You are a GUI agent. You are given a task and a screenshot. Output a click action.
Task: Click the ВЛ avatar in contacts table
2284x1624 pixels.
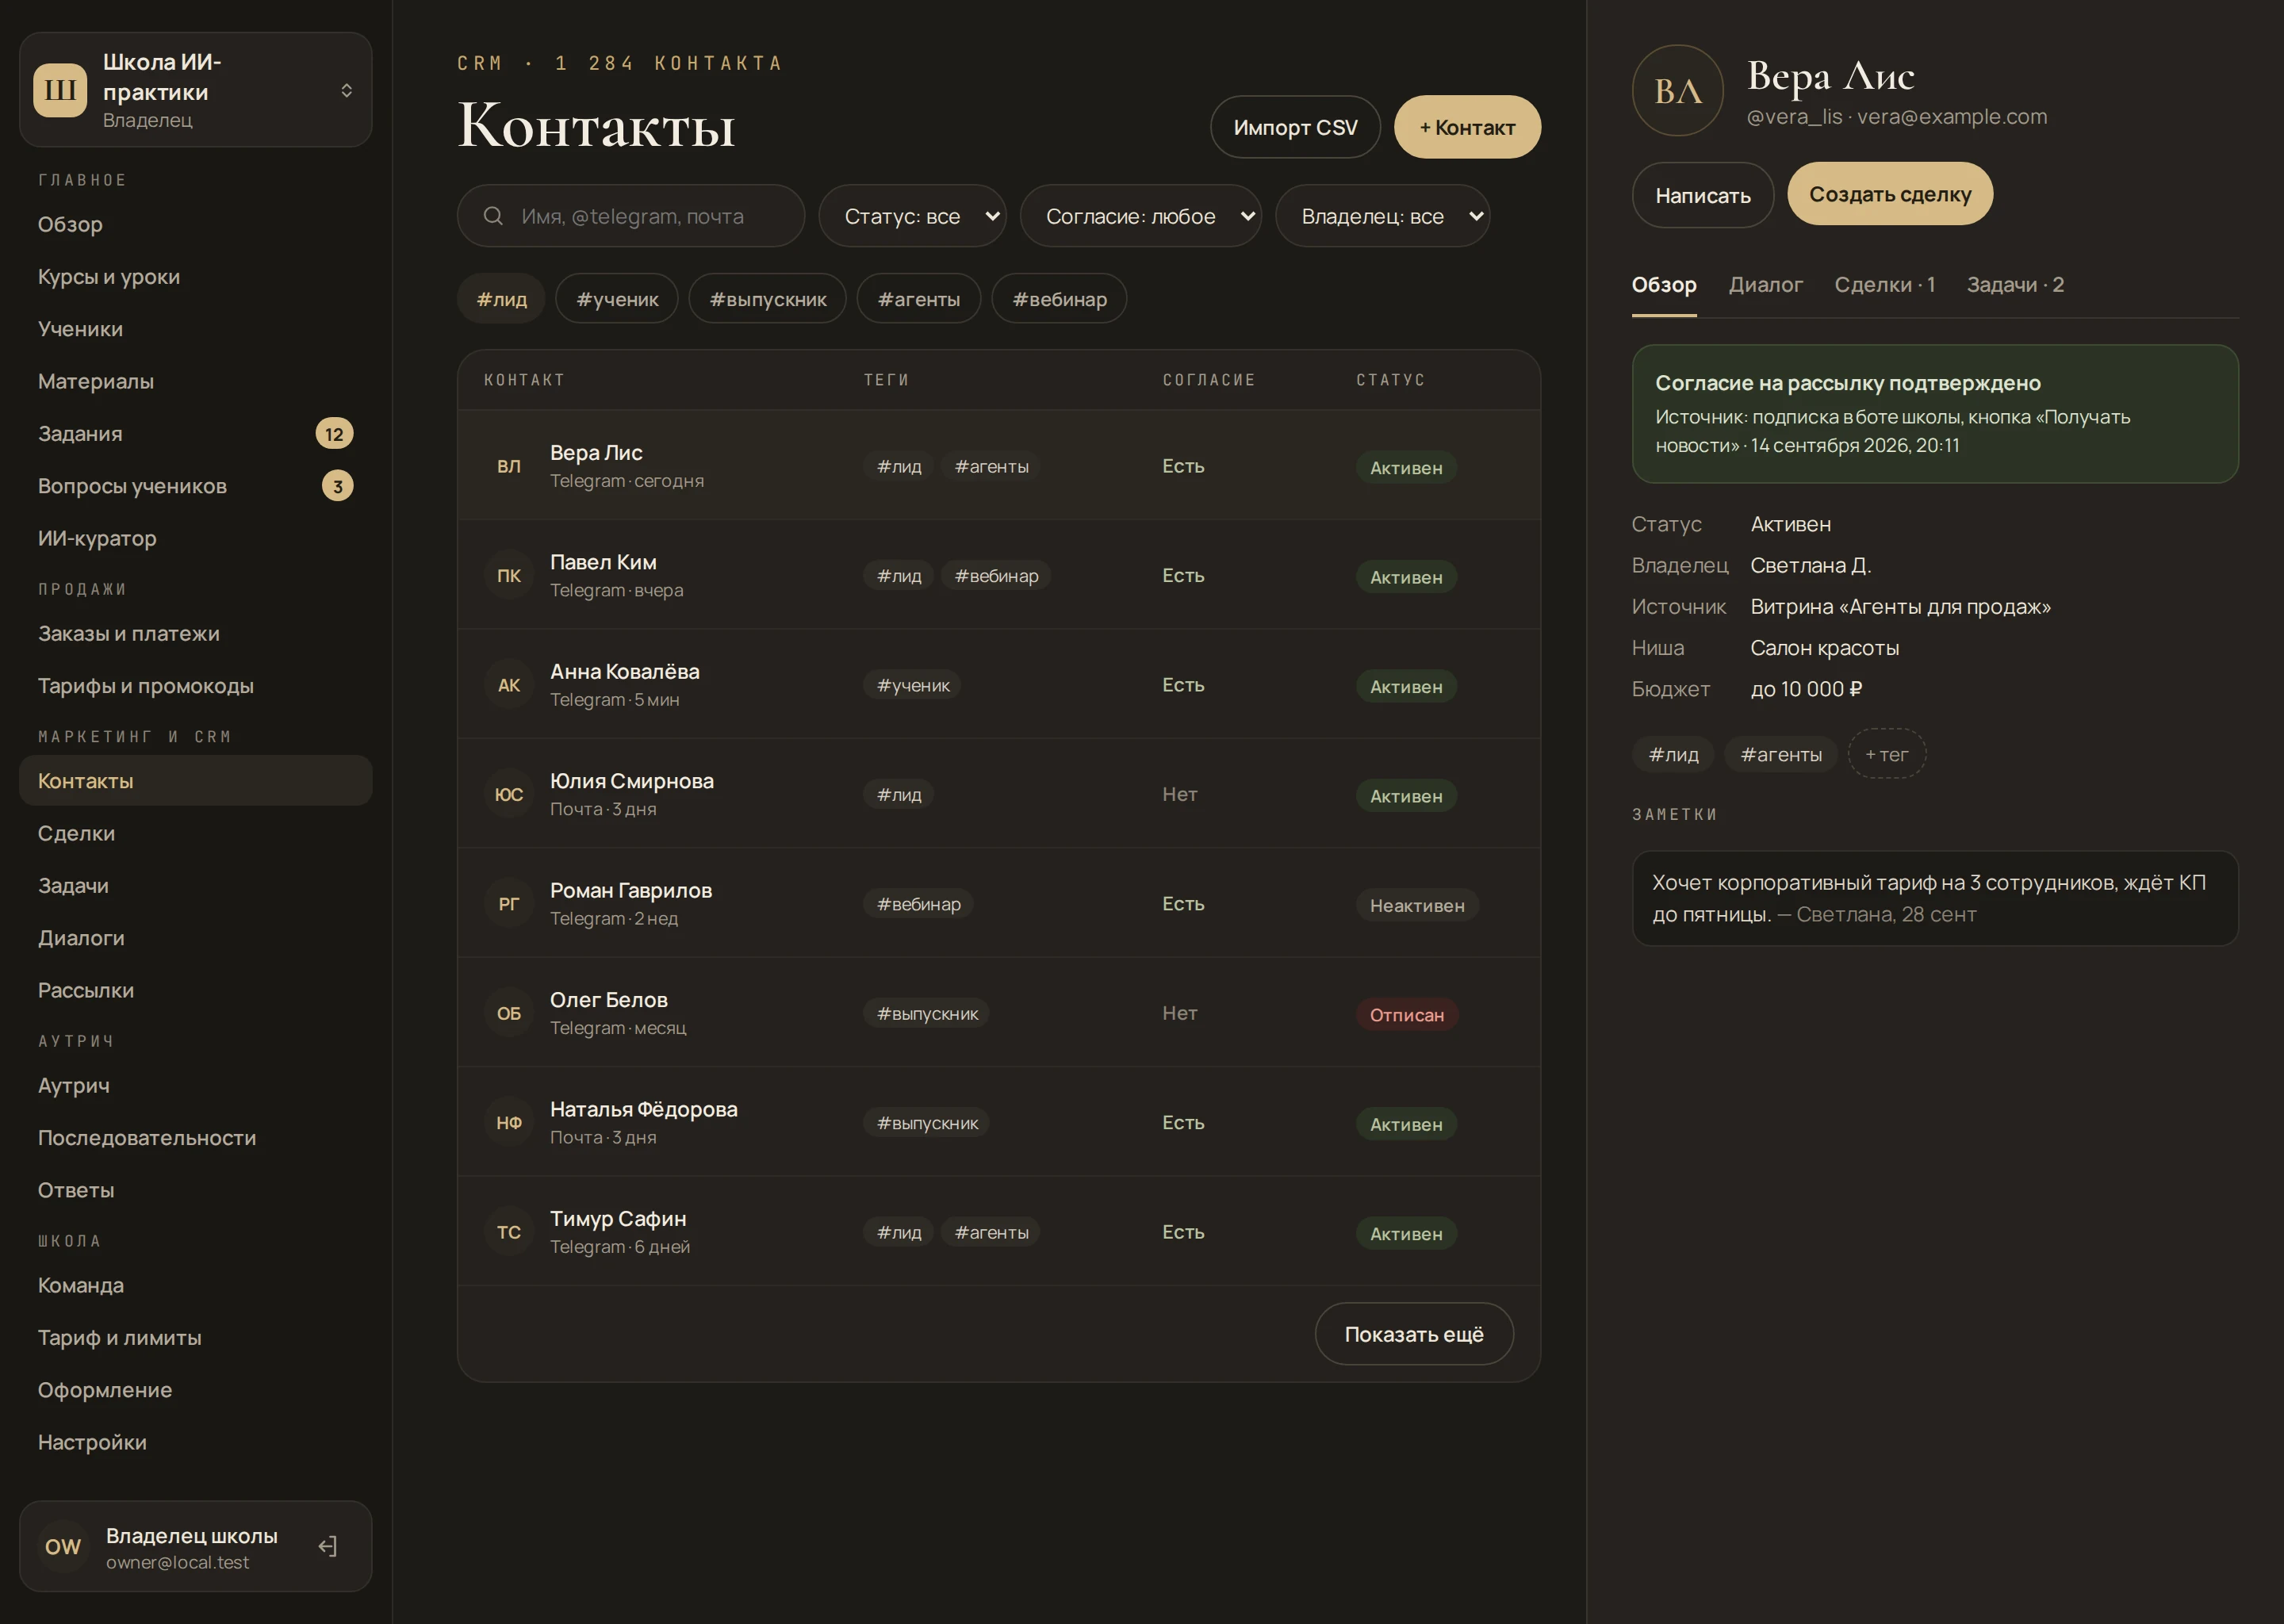click(x=509, y=466)
